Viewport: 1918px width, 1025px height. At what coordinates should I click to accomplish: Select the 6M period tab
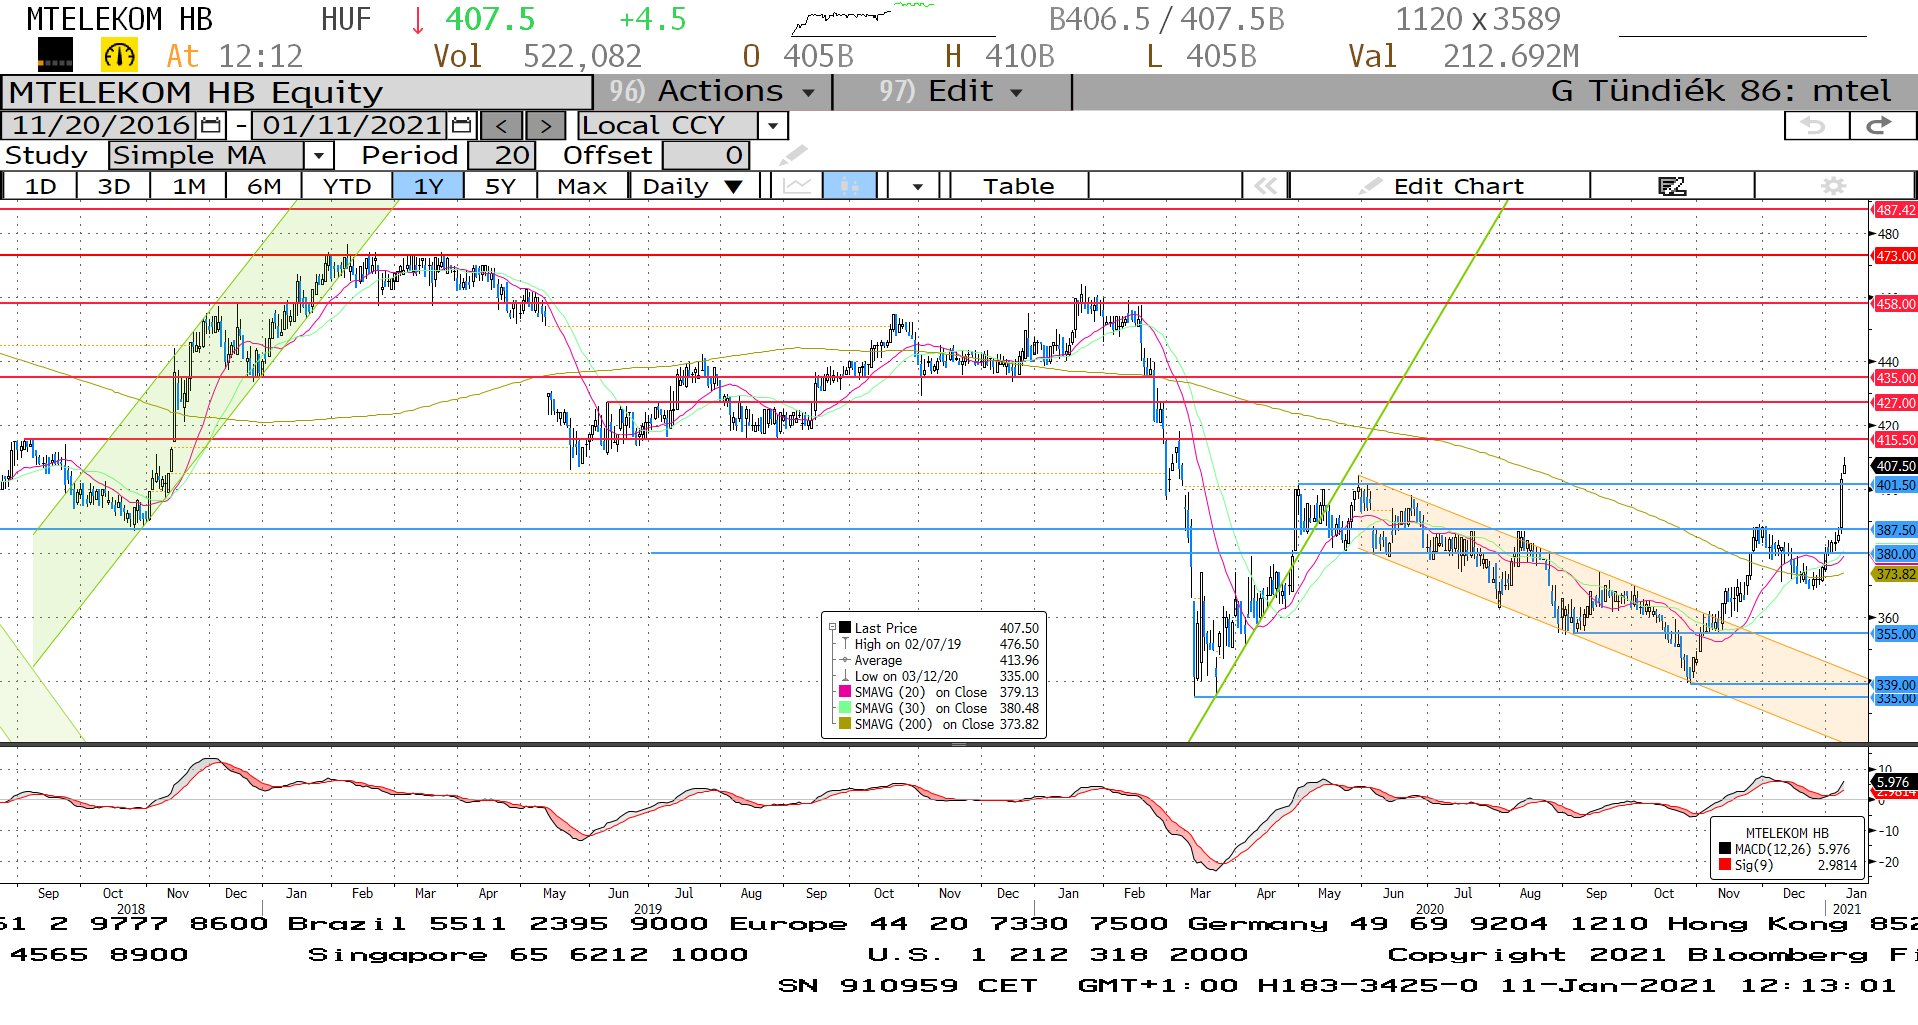(264, 186)
